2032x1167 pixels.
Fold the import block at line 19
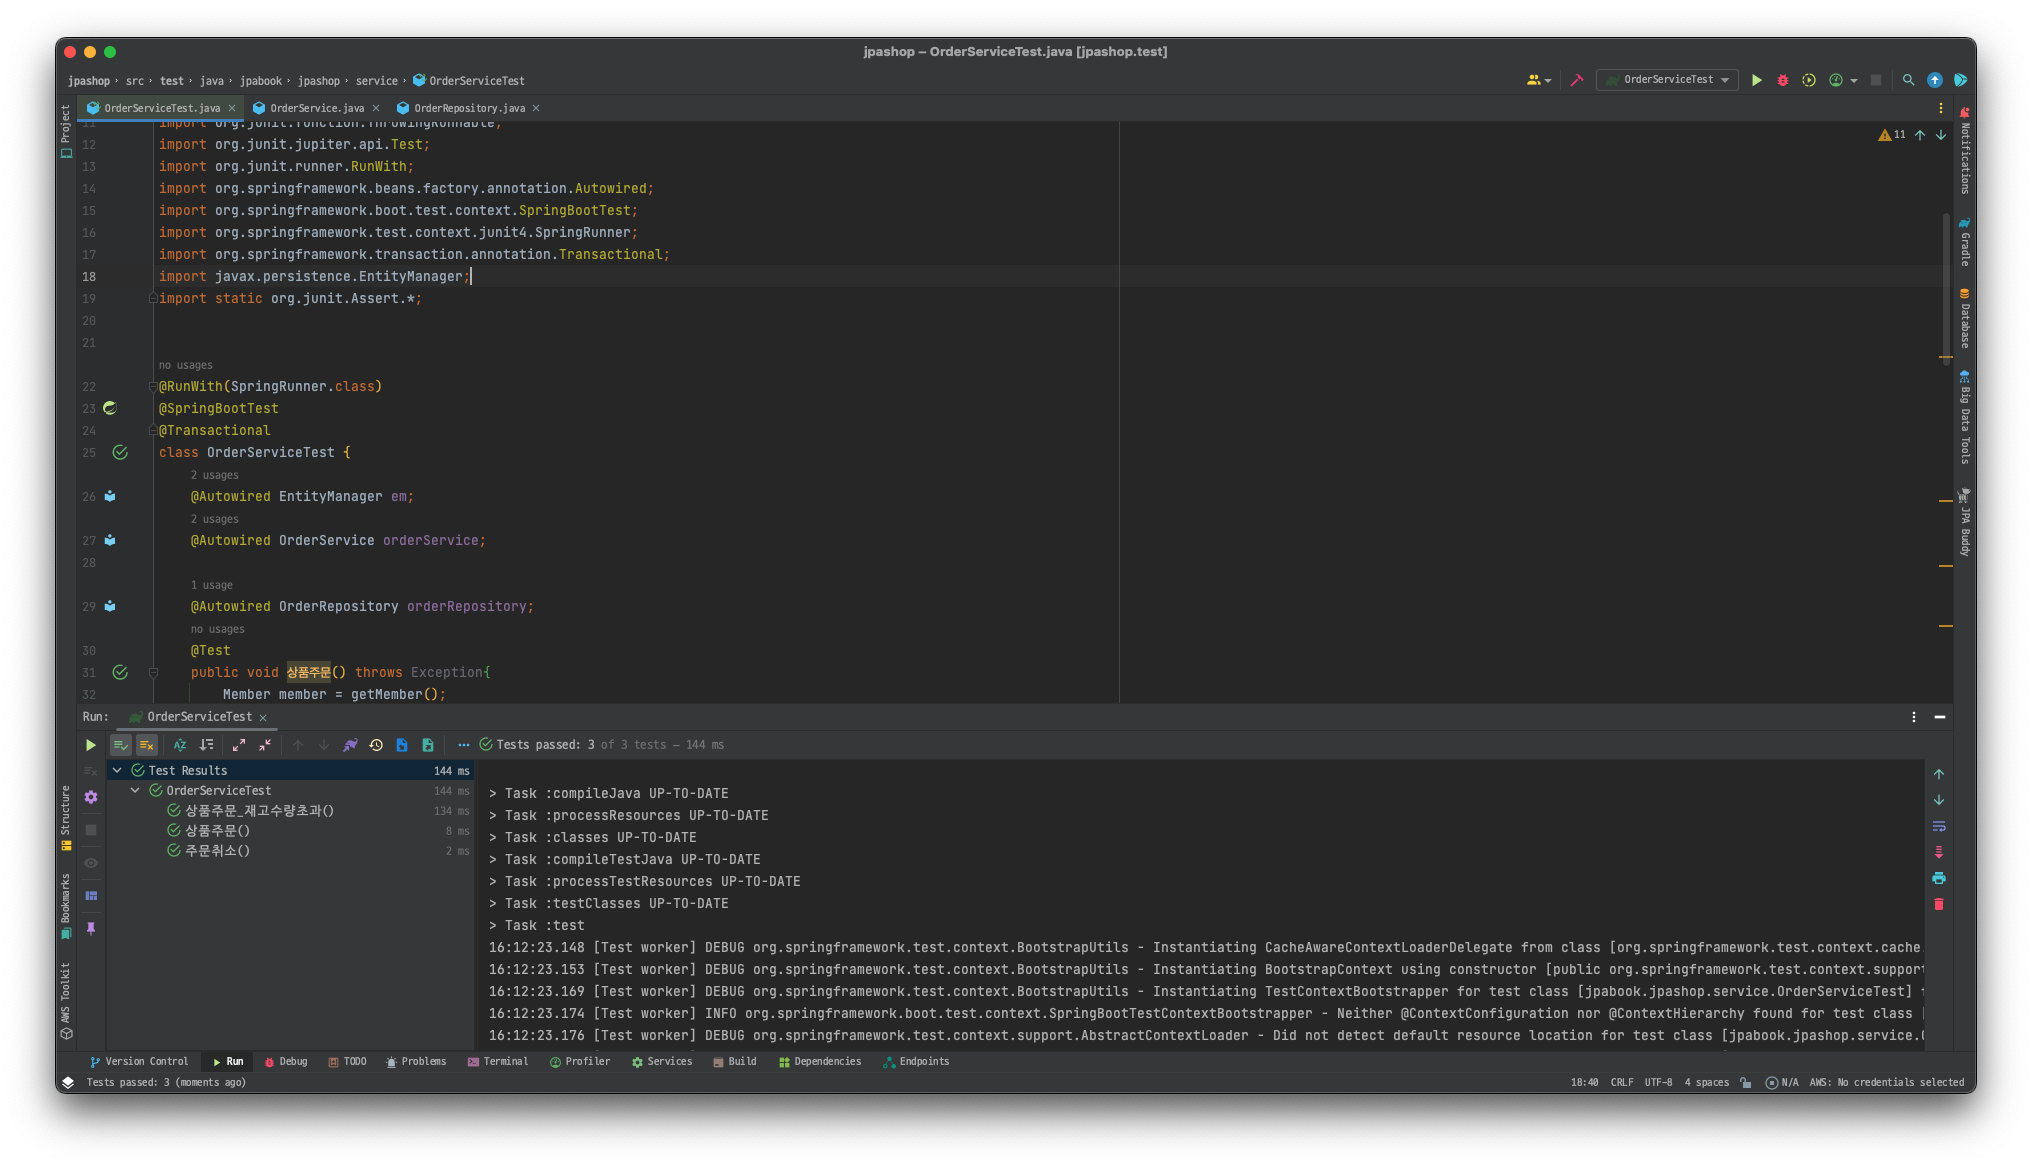(x=153, y=298)
